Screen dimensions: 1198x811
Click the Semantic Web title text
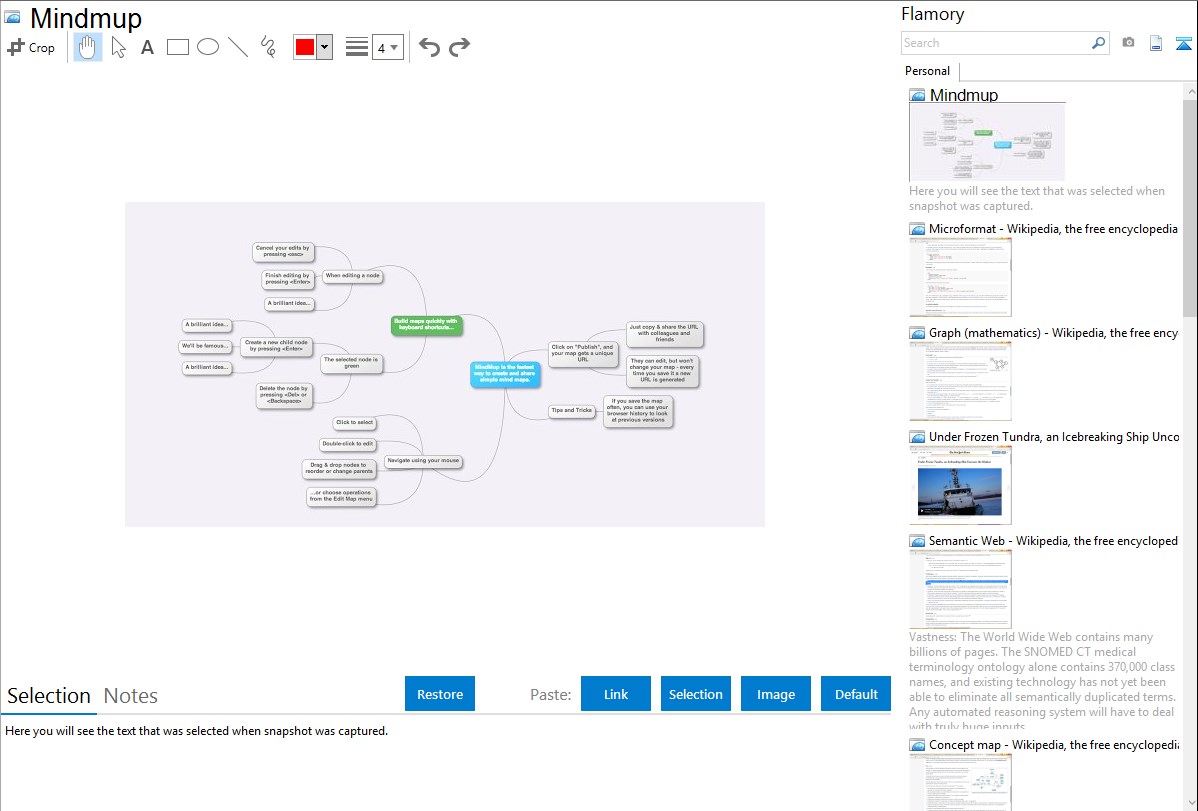(x=1053, y=540)
